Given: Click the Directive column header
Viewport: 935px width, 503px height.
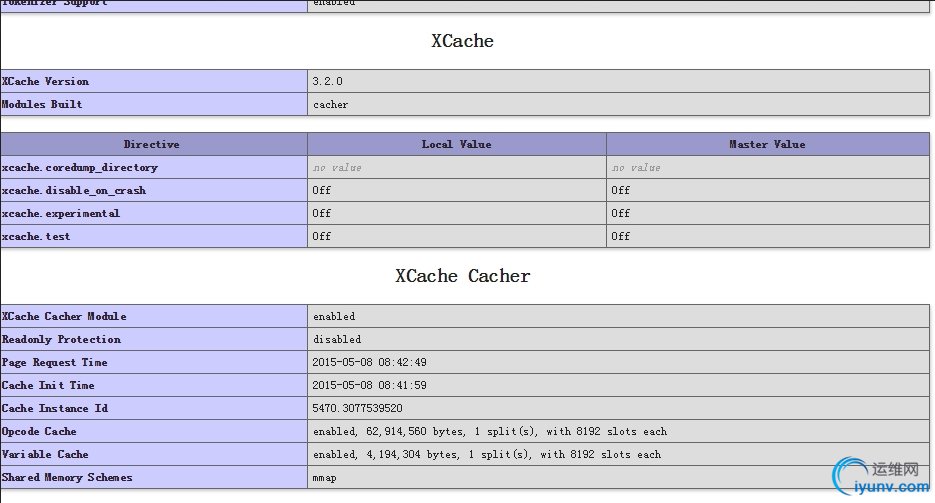Looking at the screenshot, I should click(x=151, y=144).
